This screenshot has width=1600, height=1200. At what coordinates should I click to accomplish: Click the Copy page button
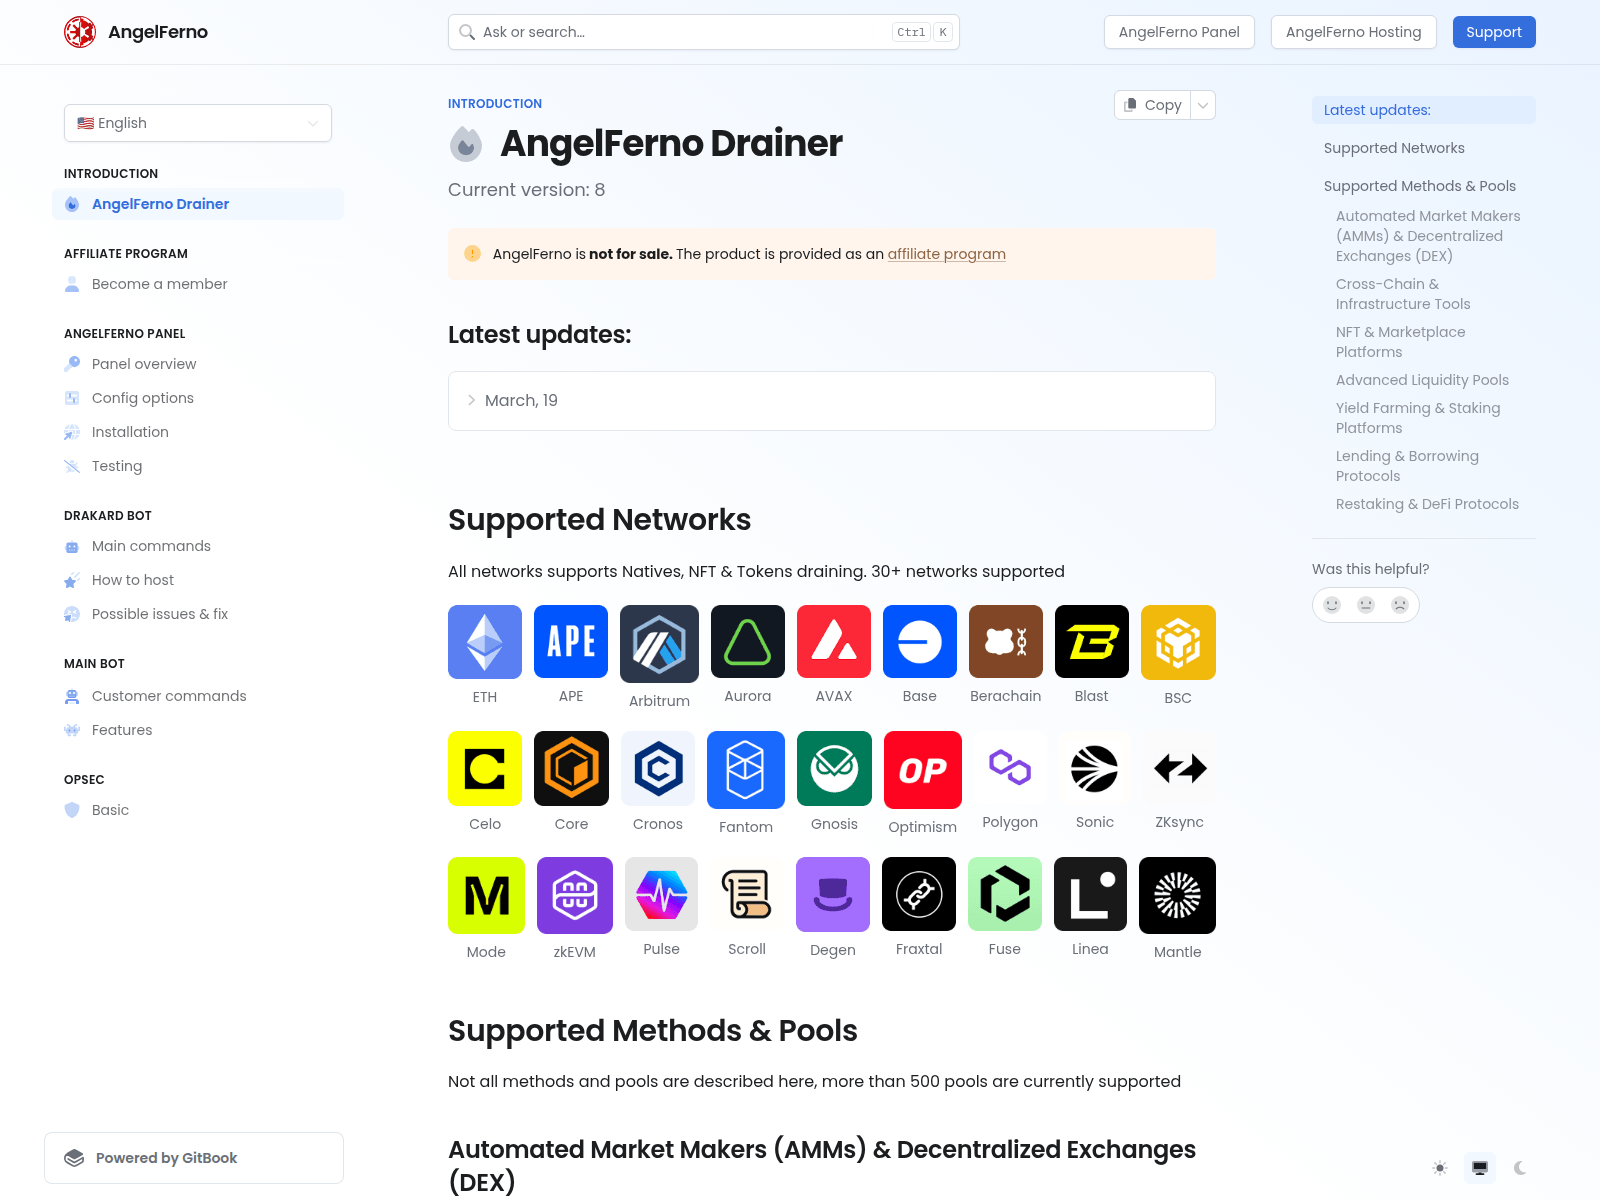click(x=1153, y=105)
